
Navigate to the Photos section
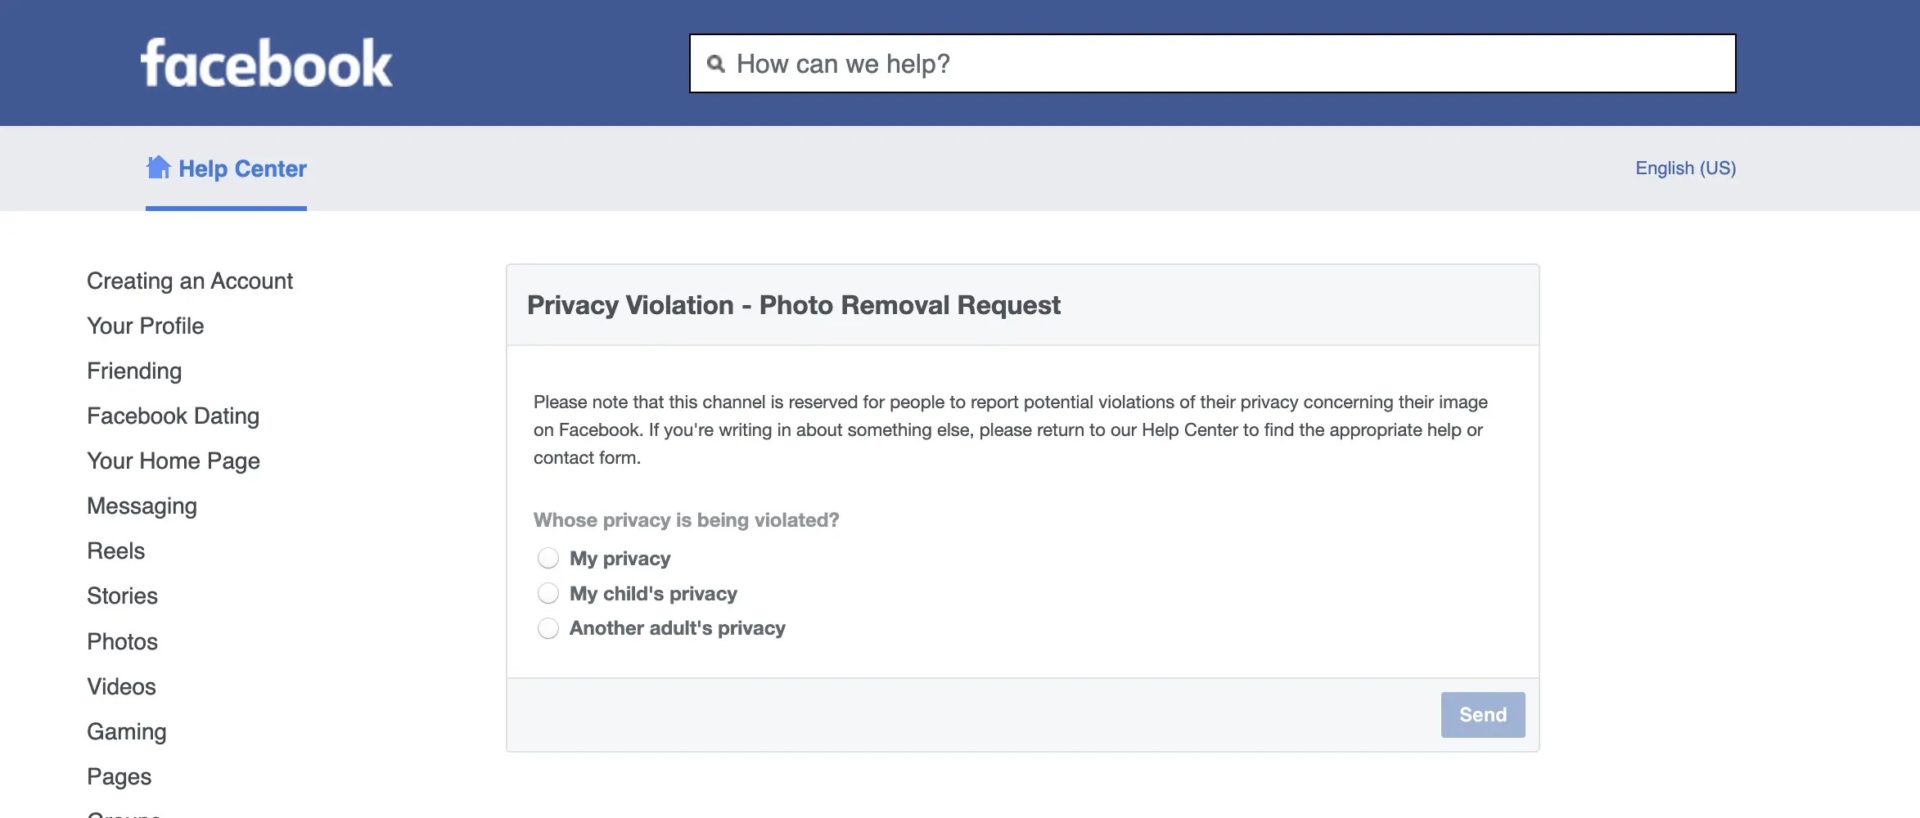tap(122, 641)
